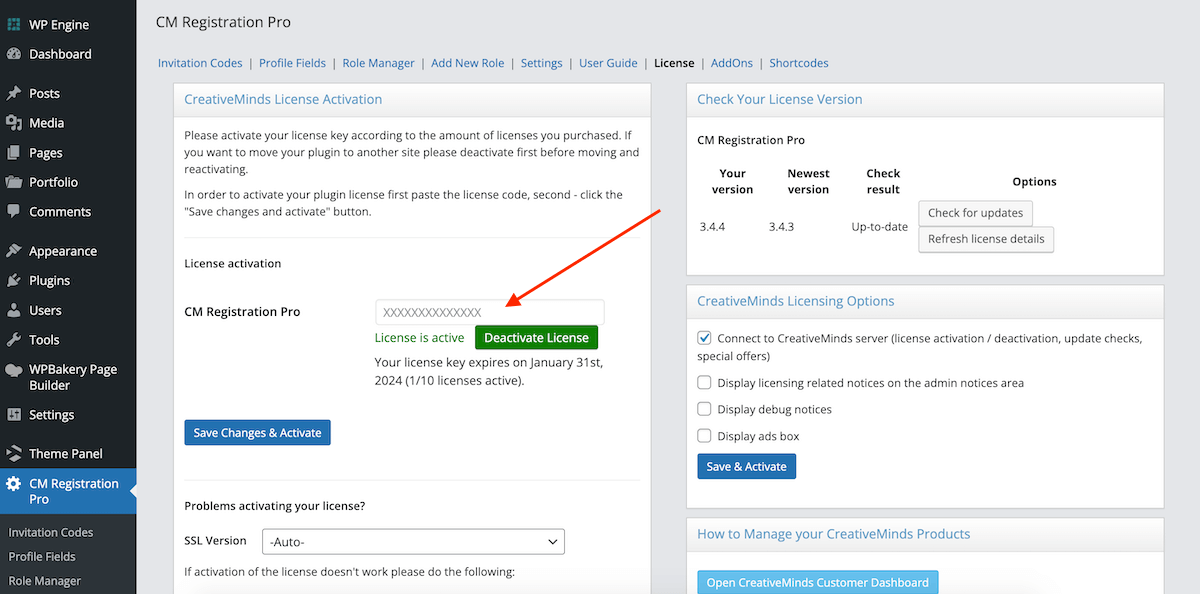Enable Display ads box checkbox
Screen dimensions: 1200x594
click(705, 436)
